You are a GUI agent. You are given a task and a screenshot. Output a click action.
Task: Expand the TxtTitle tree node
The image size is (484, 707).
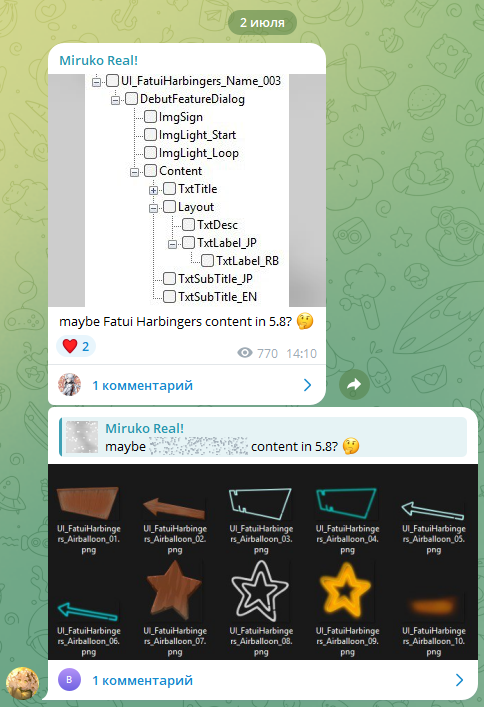[153, 190]
